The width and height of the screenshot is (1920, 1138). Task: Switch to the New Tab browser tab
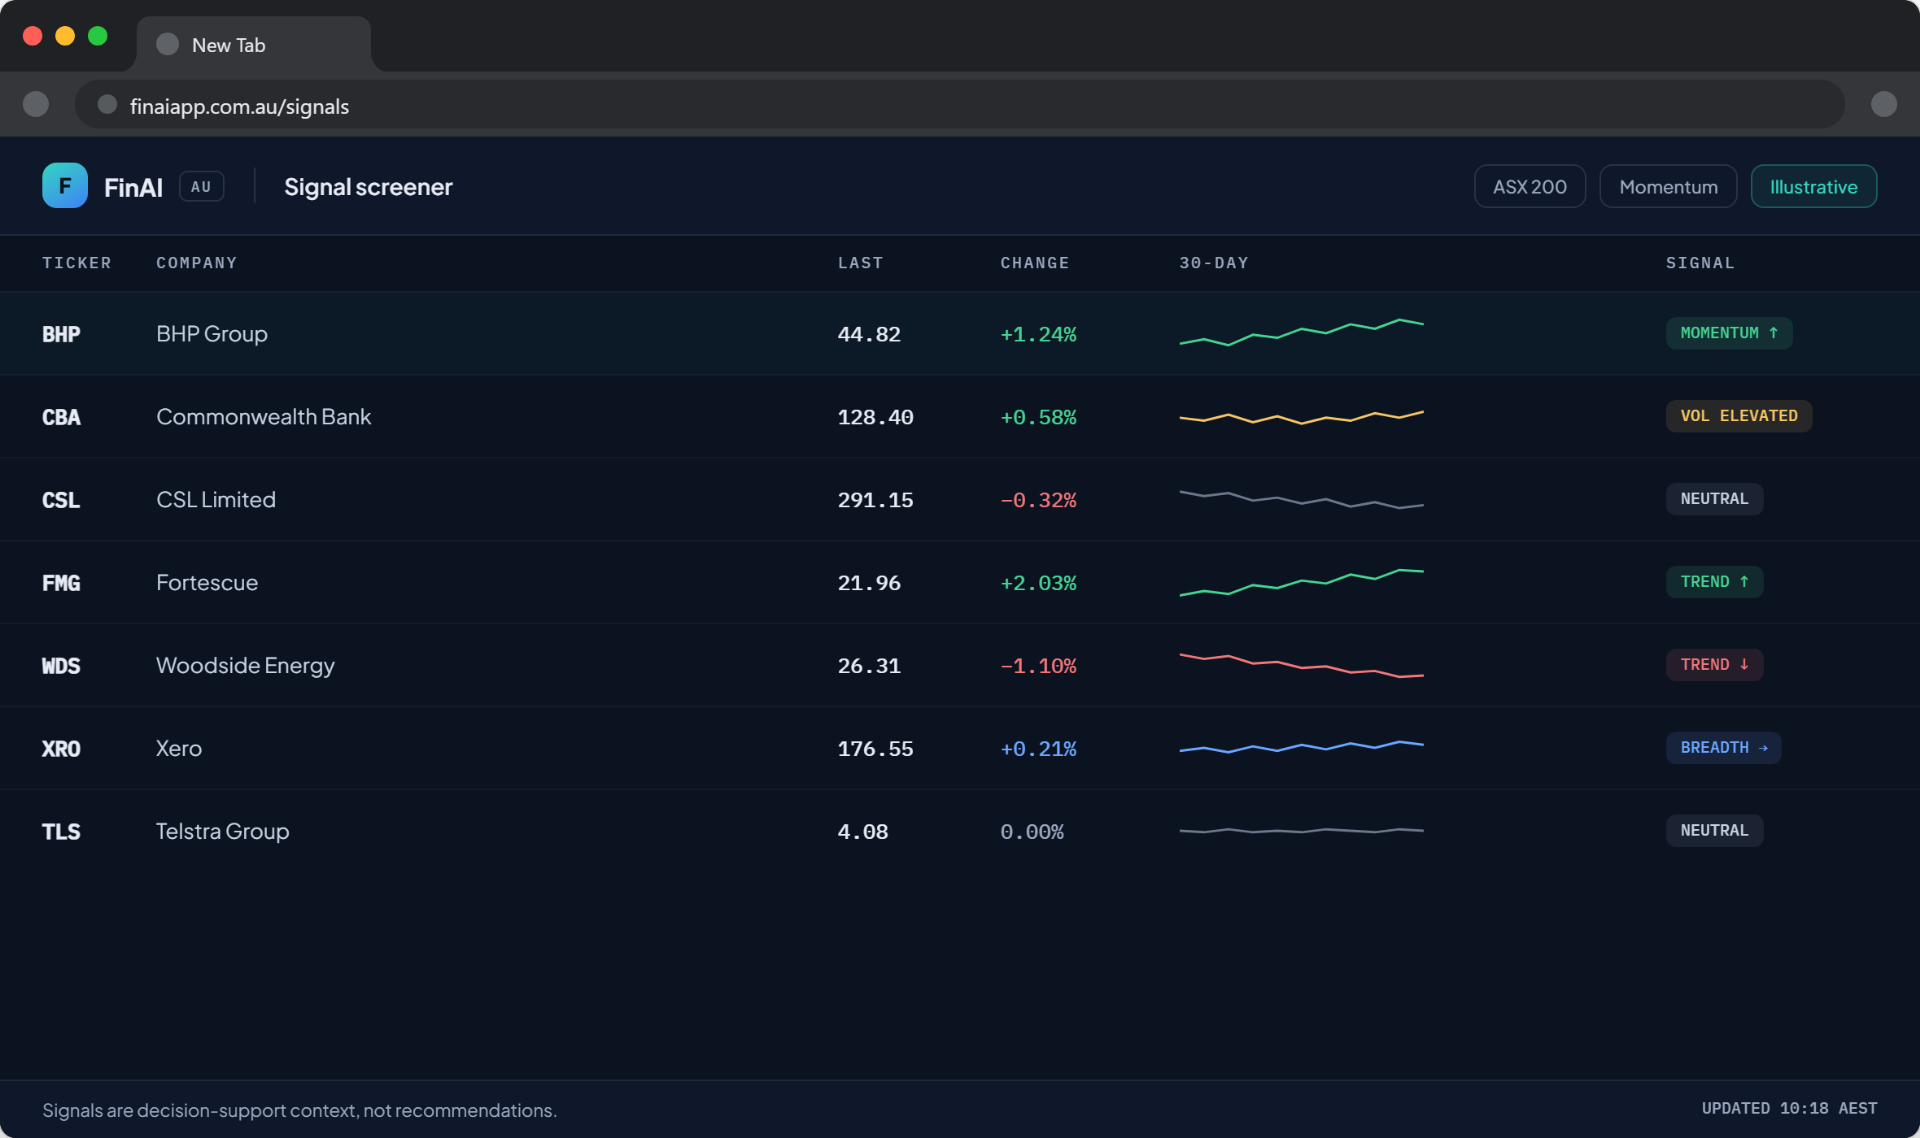pyautogui.click(x=253, y=45)
